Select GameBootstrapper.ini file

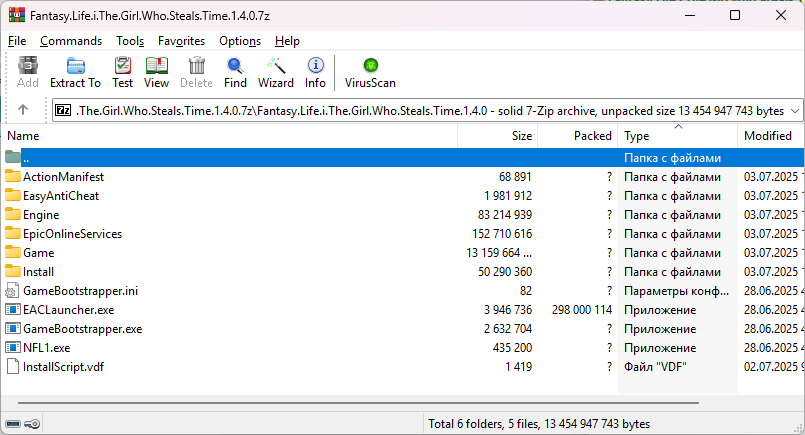pos(81,291)
